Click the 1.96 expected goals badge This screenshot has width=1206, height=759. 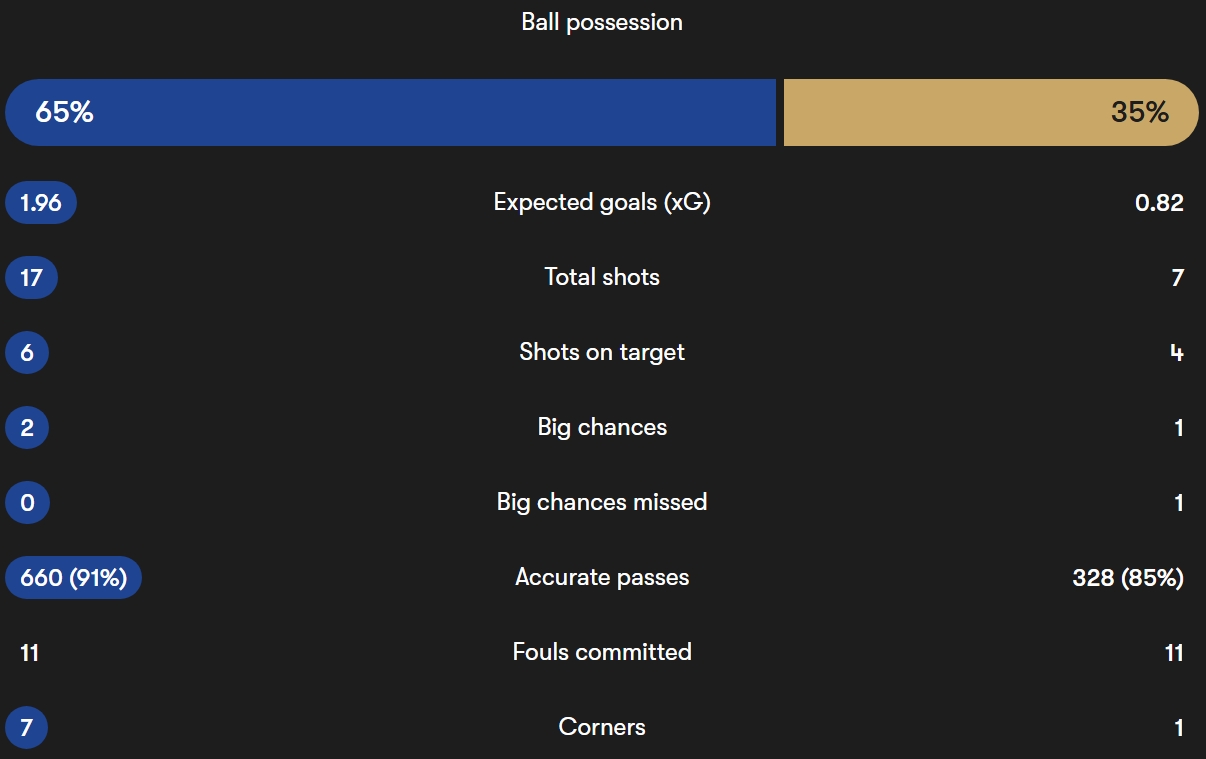click(41, 203)
